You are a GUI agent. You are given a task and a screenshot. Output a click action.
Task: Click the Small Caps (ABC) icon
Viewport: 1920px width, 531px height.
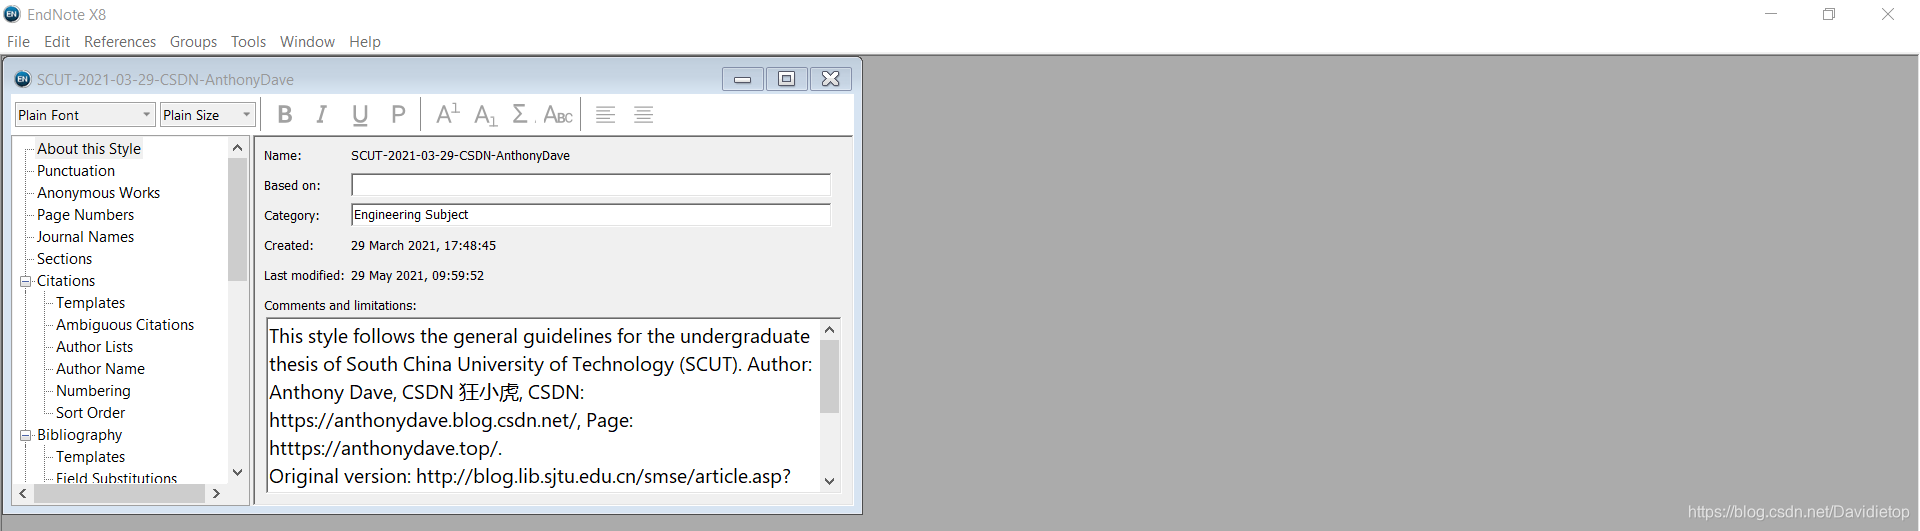558,115
